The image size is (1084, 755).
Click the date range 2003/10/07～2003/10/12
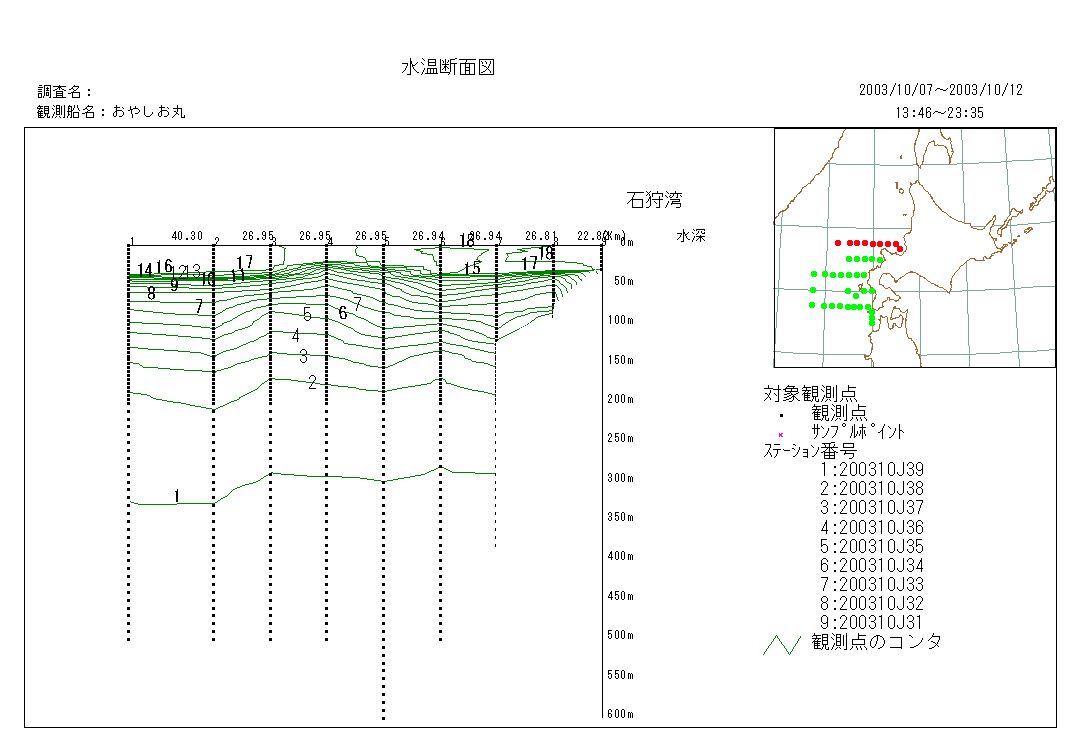pyautogui.click(x=940, y=90)
